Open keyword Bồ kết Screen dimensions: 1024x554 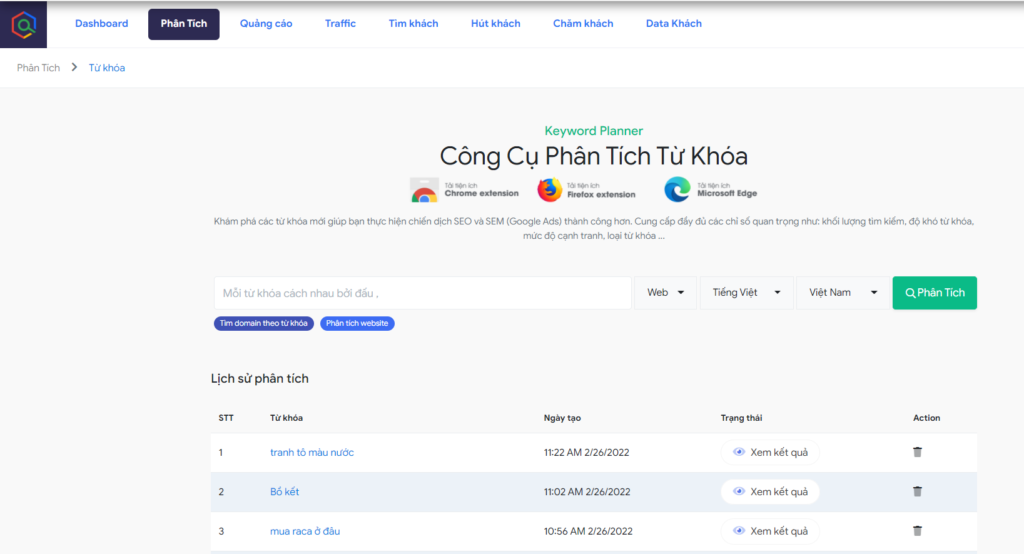pyautogui.click(x=284, y=492)
